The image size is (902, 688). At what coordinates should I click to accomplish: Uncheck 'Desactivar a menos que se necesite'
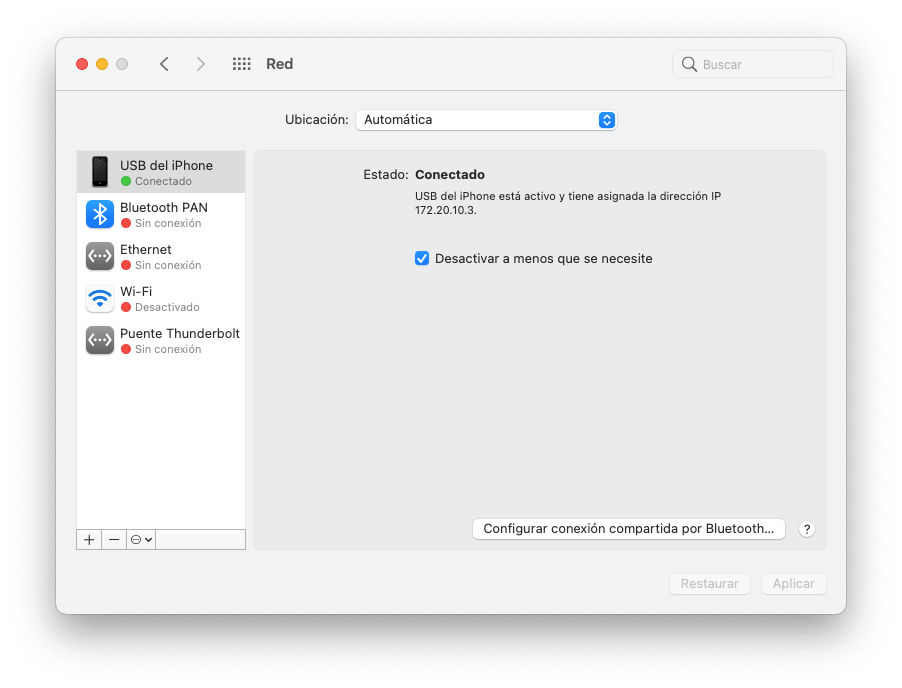coord(422,258)
